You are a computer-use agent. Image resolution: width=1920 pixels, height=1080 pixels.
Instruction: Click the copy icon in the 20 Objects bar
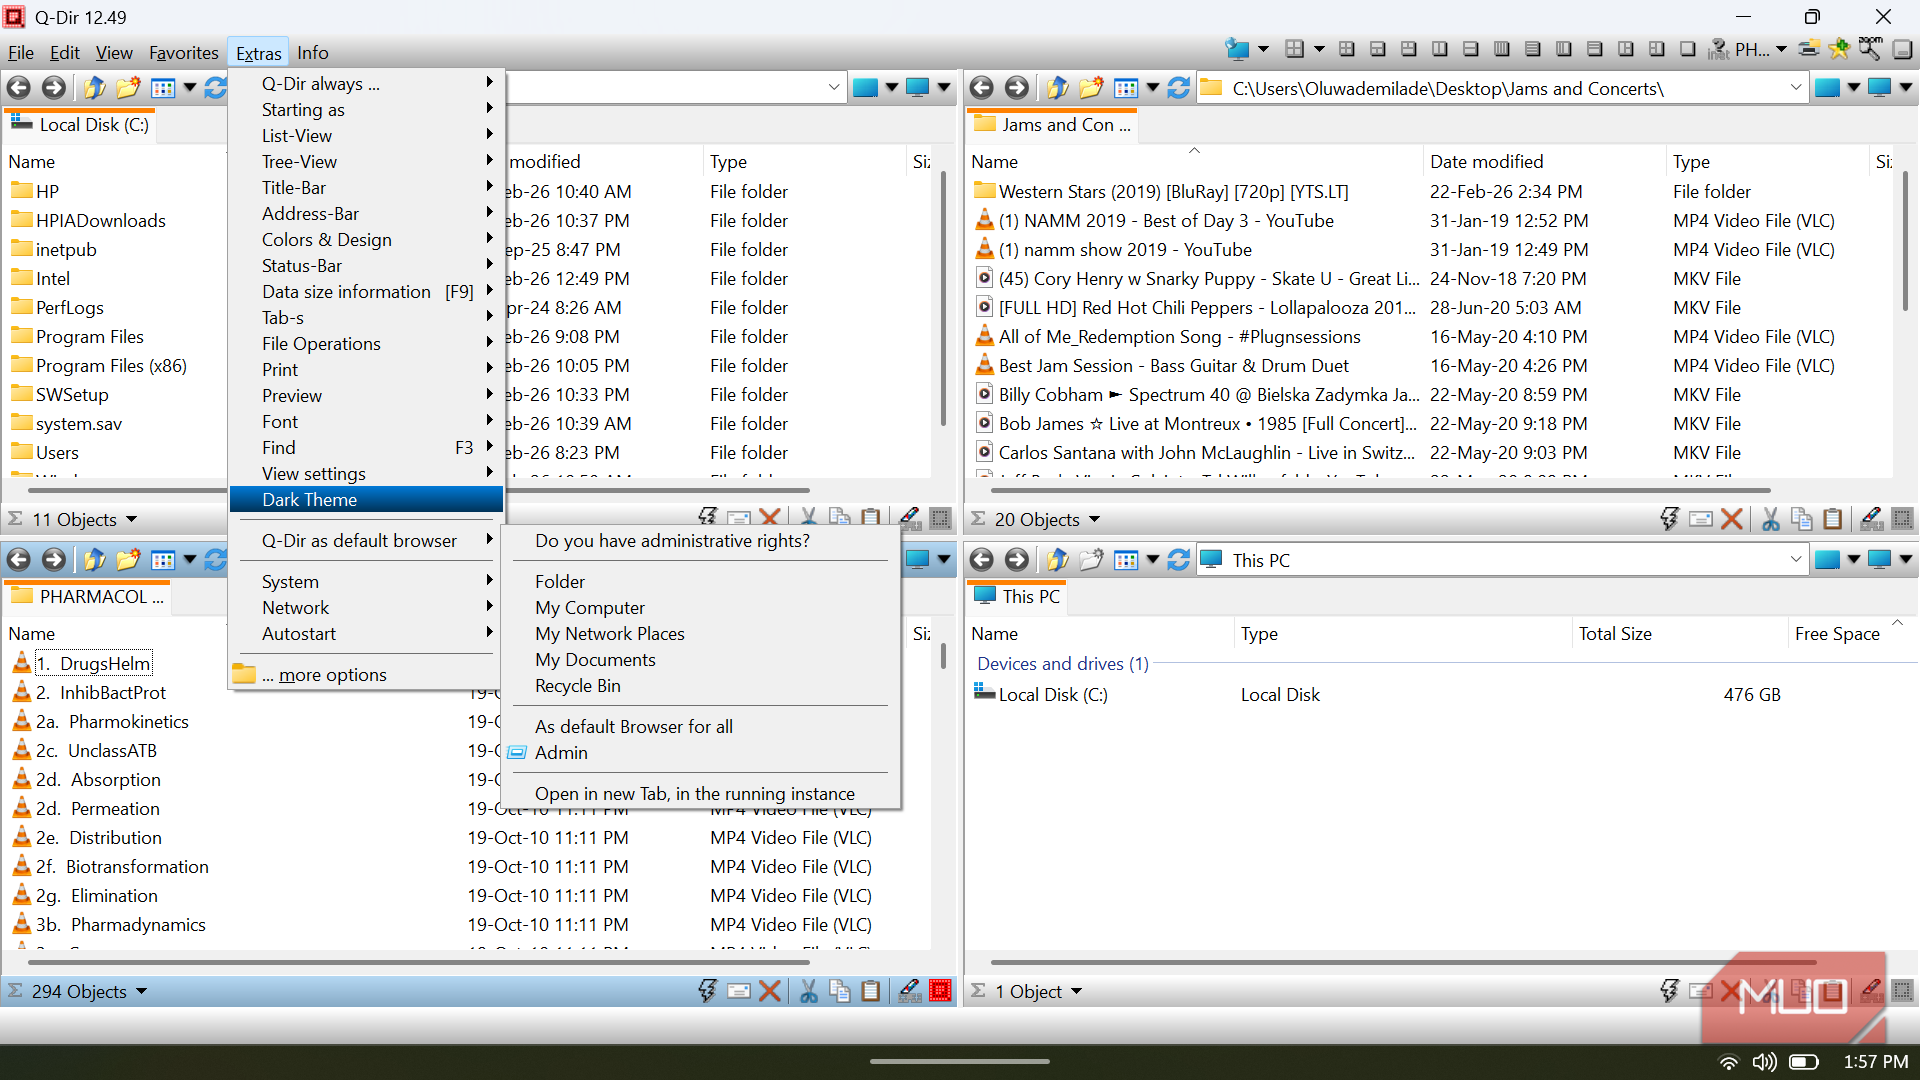1802,519
